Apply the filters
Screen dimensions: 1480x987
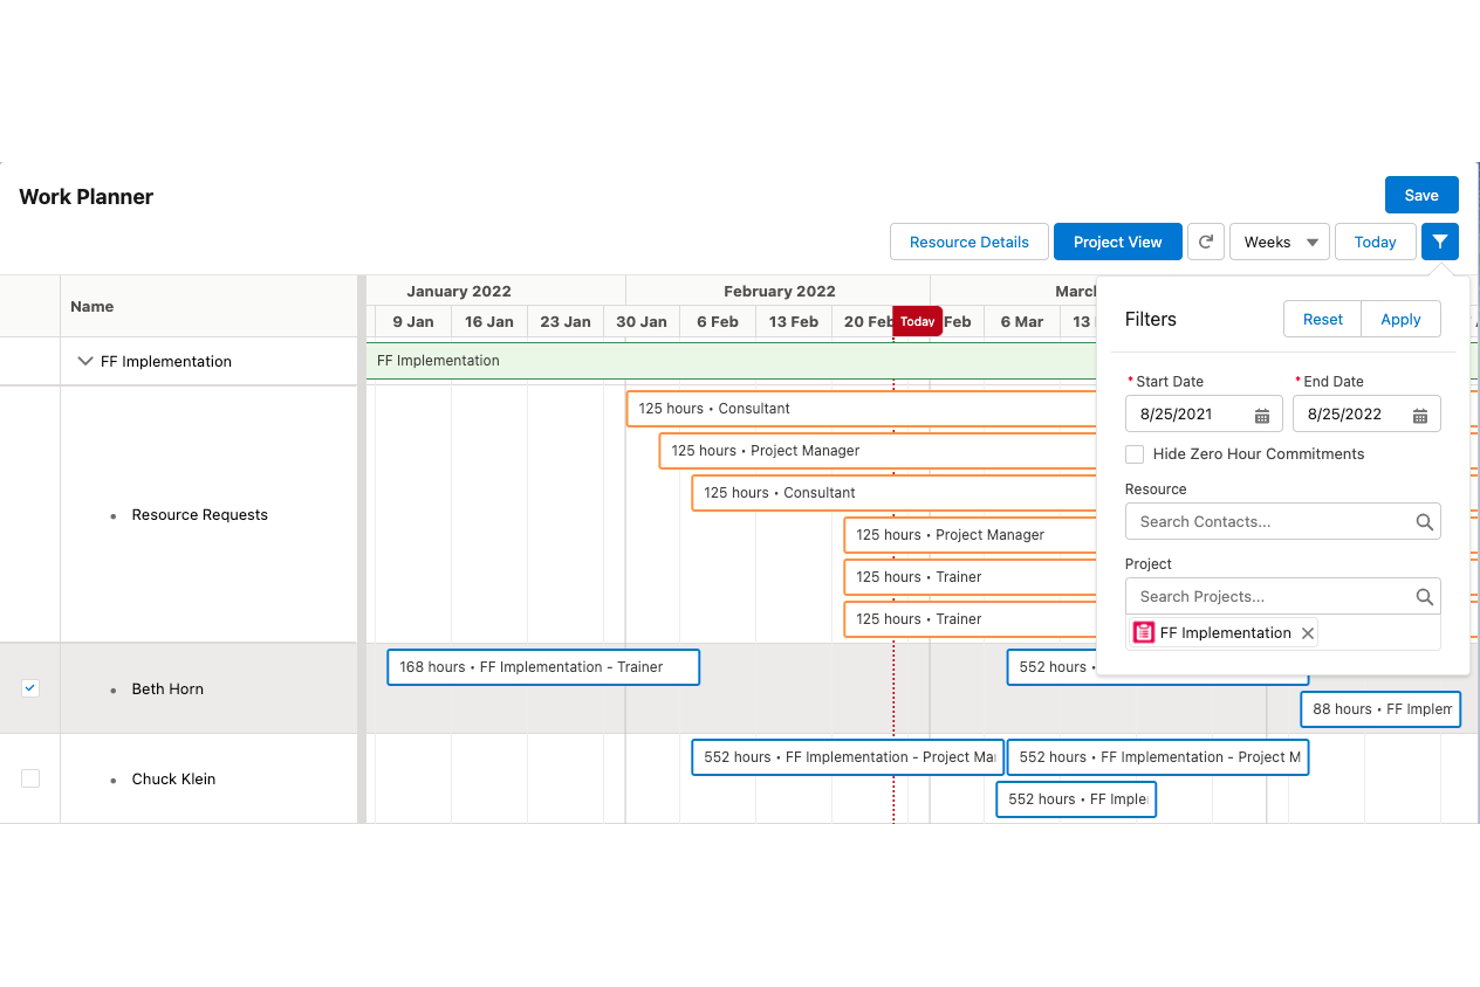click(x=1400, y=319)
